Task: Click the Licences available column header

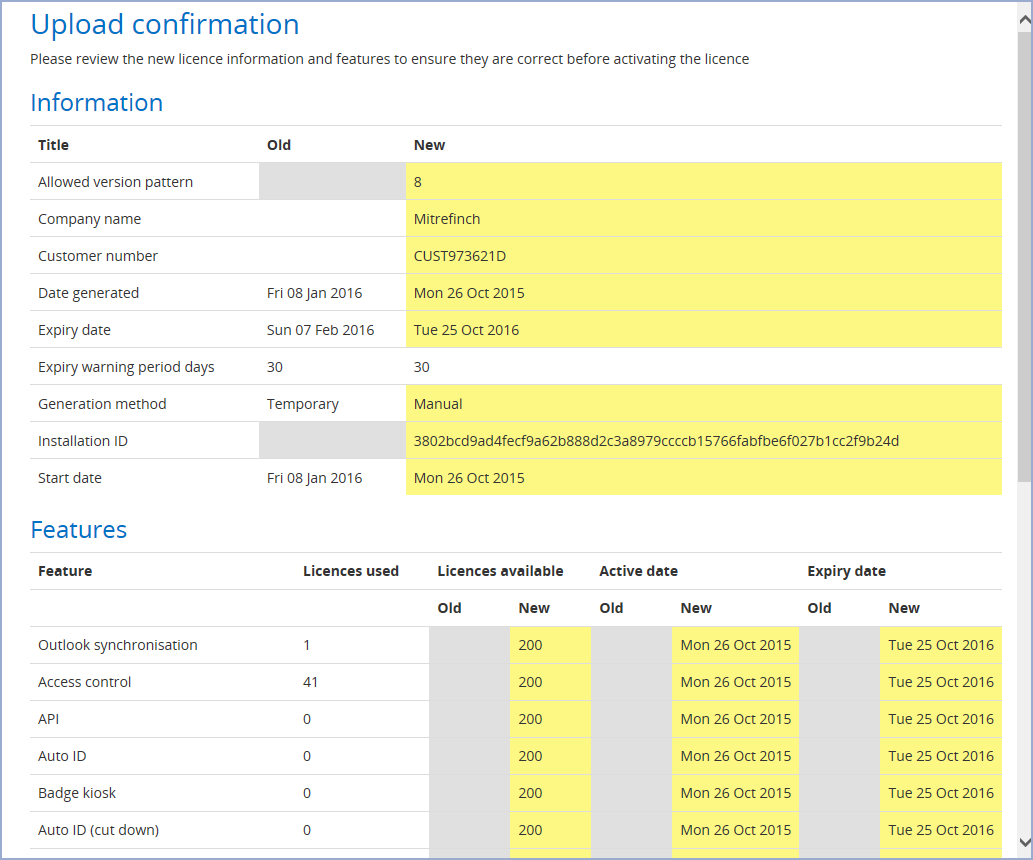Action: 500,571
